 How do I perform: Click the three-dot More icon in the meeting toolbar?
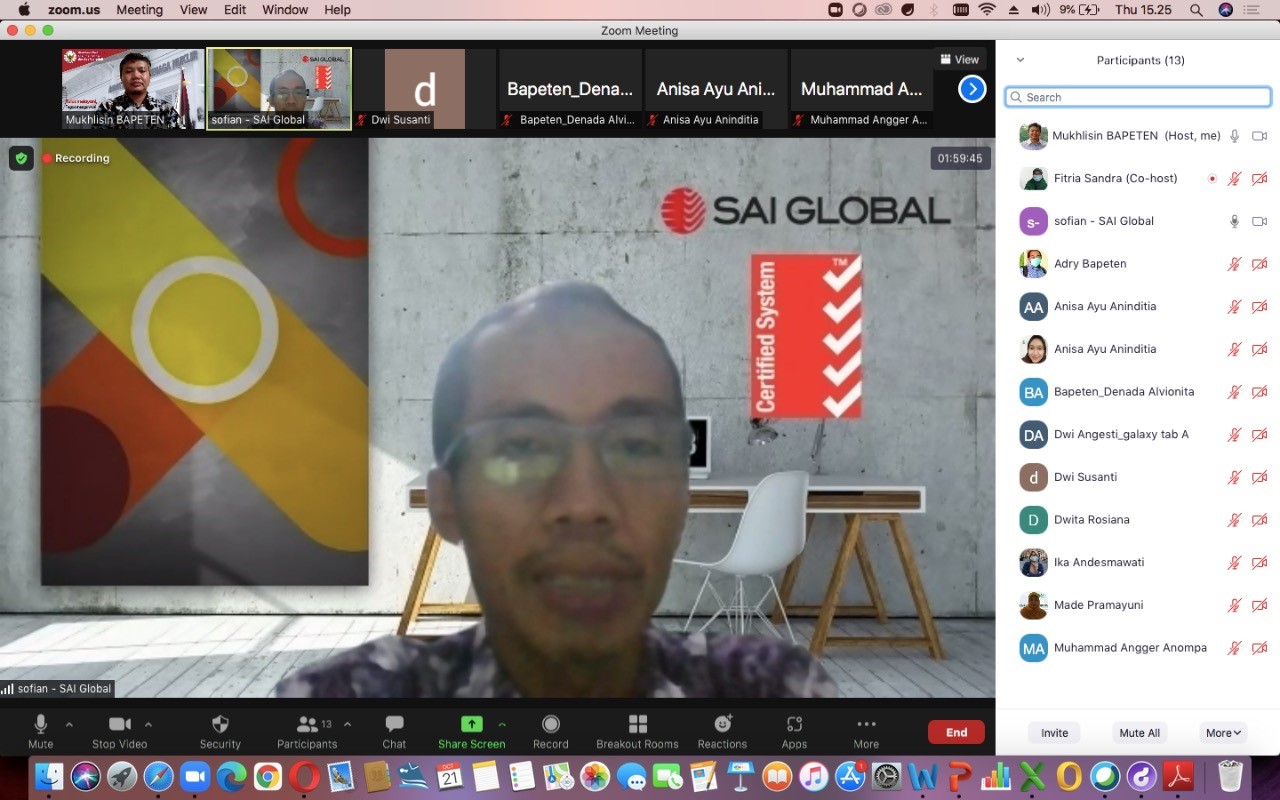point(866,724)
